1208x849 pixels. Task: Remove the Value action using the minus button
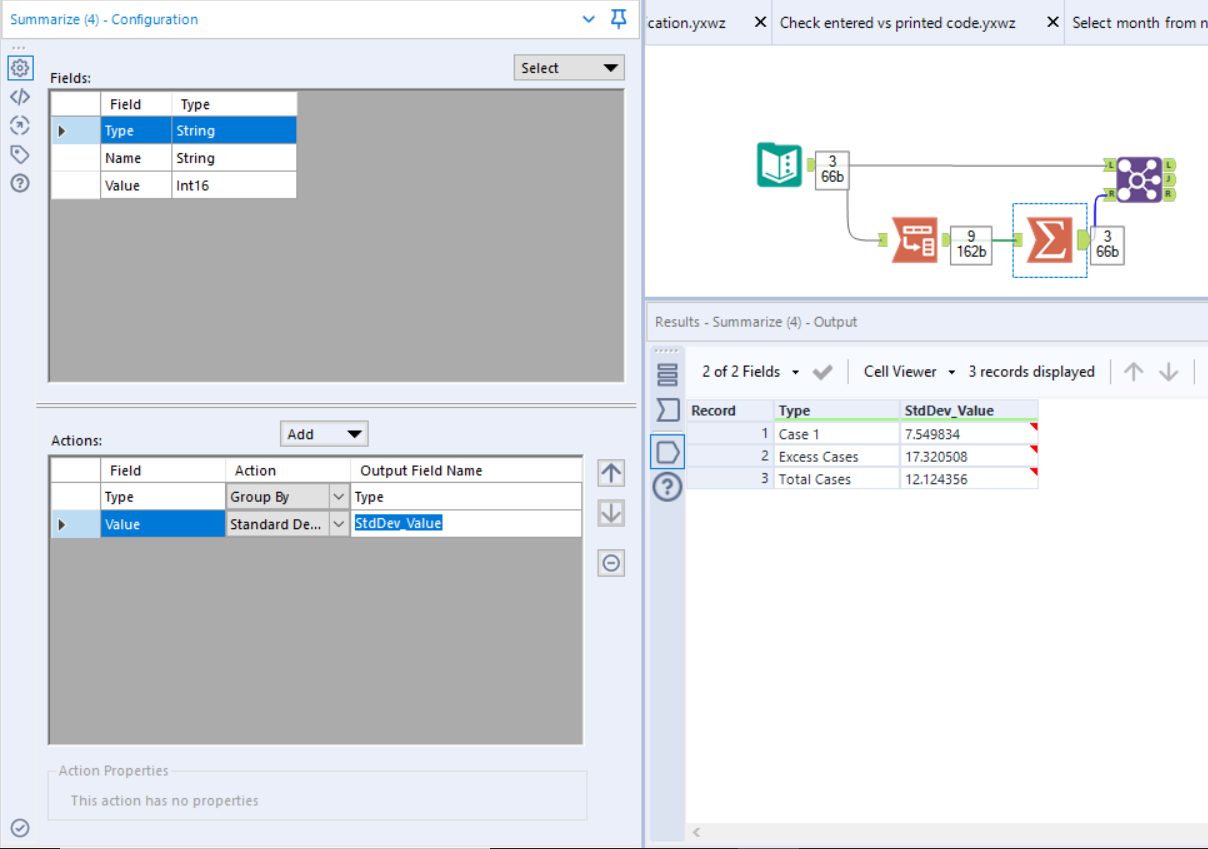tap(611, 563)
